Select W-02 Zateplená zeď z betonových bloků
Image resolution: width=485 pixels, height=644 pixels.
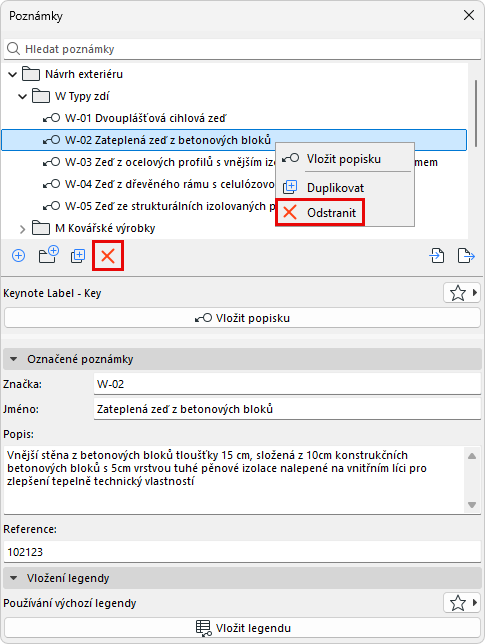tap(234, 140)
